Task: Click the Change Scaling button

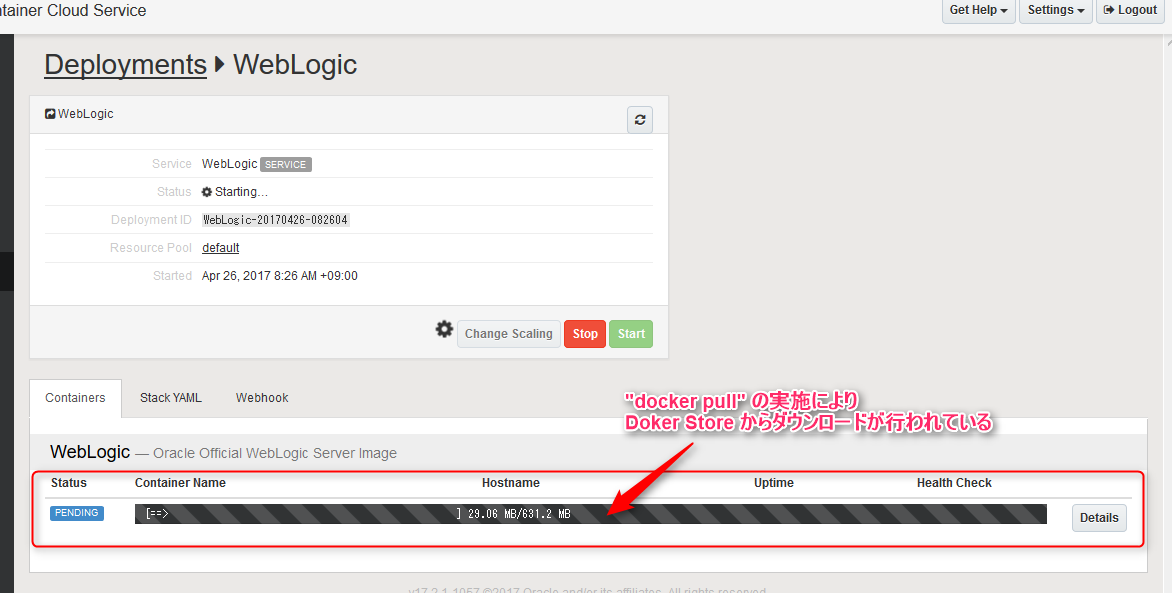Action: coord(509,334)
